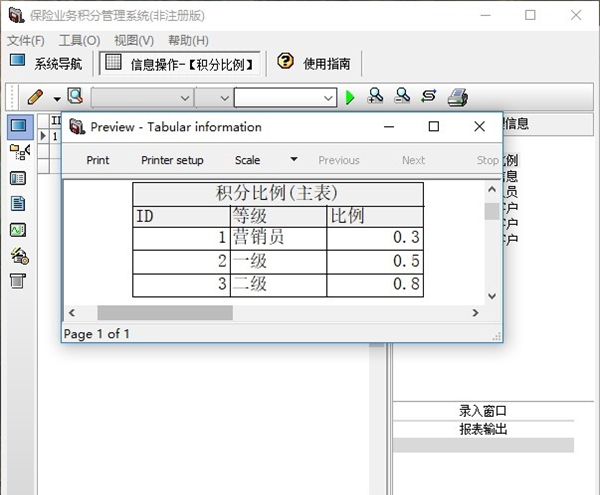
Task: Click the form layout sidebar icon
Action: 18,178
